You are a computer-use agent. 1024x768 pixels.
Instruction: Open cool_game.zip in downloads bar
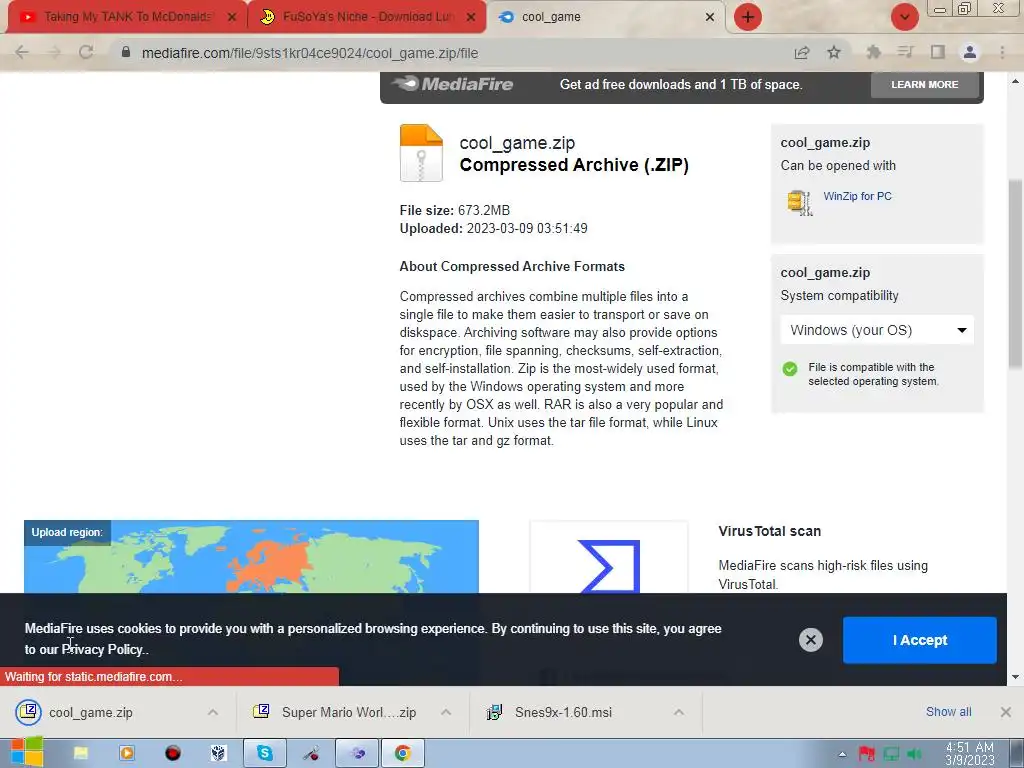91,712
